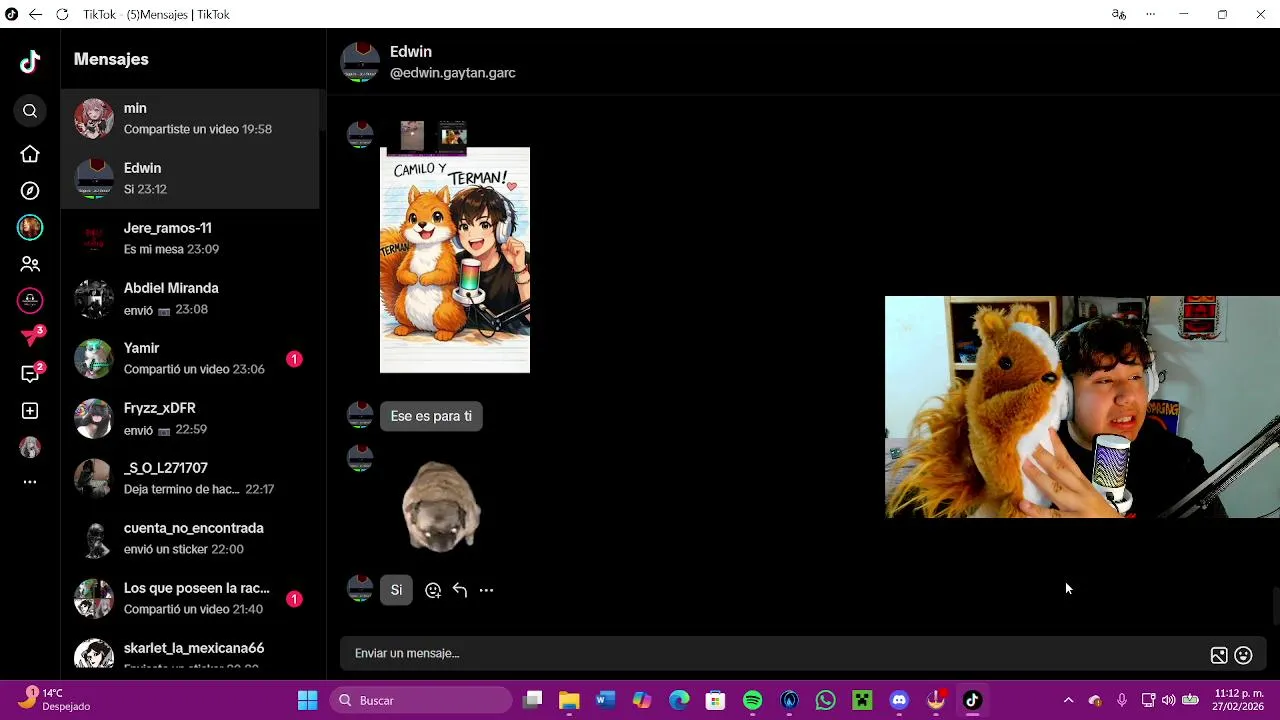The height and width of the screenshot is (720, 1280).
Task: Open the weather widget showing 14°C Despejado
Action: (x=57, y=699)
